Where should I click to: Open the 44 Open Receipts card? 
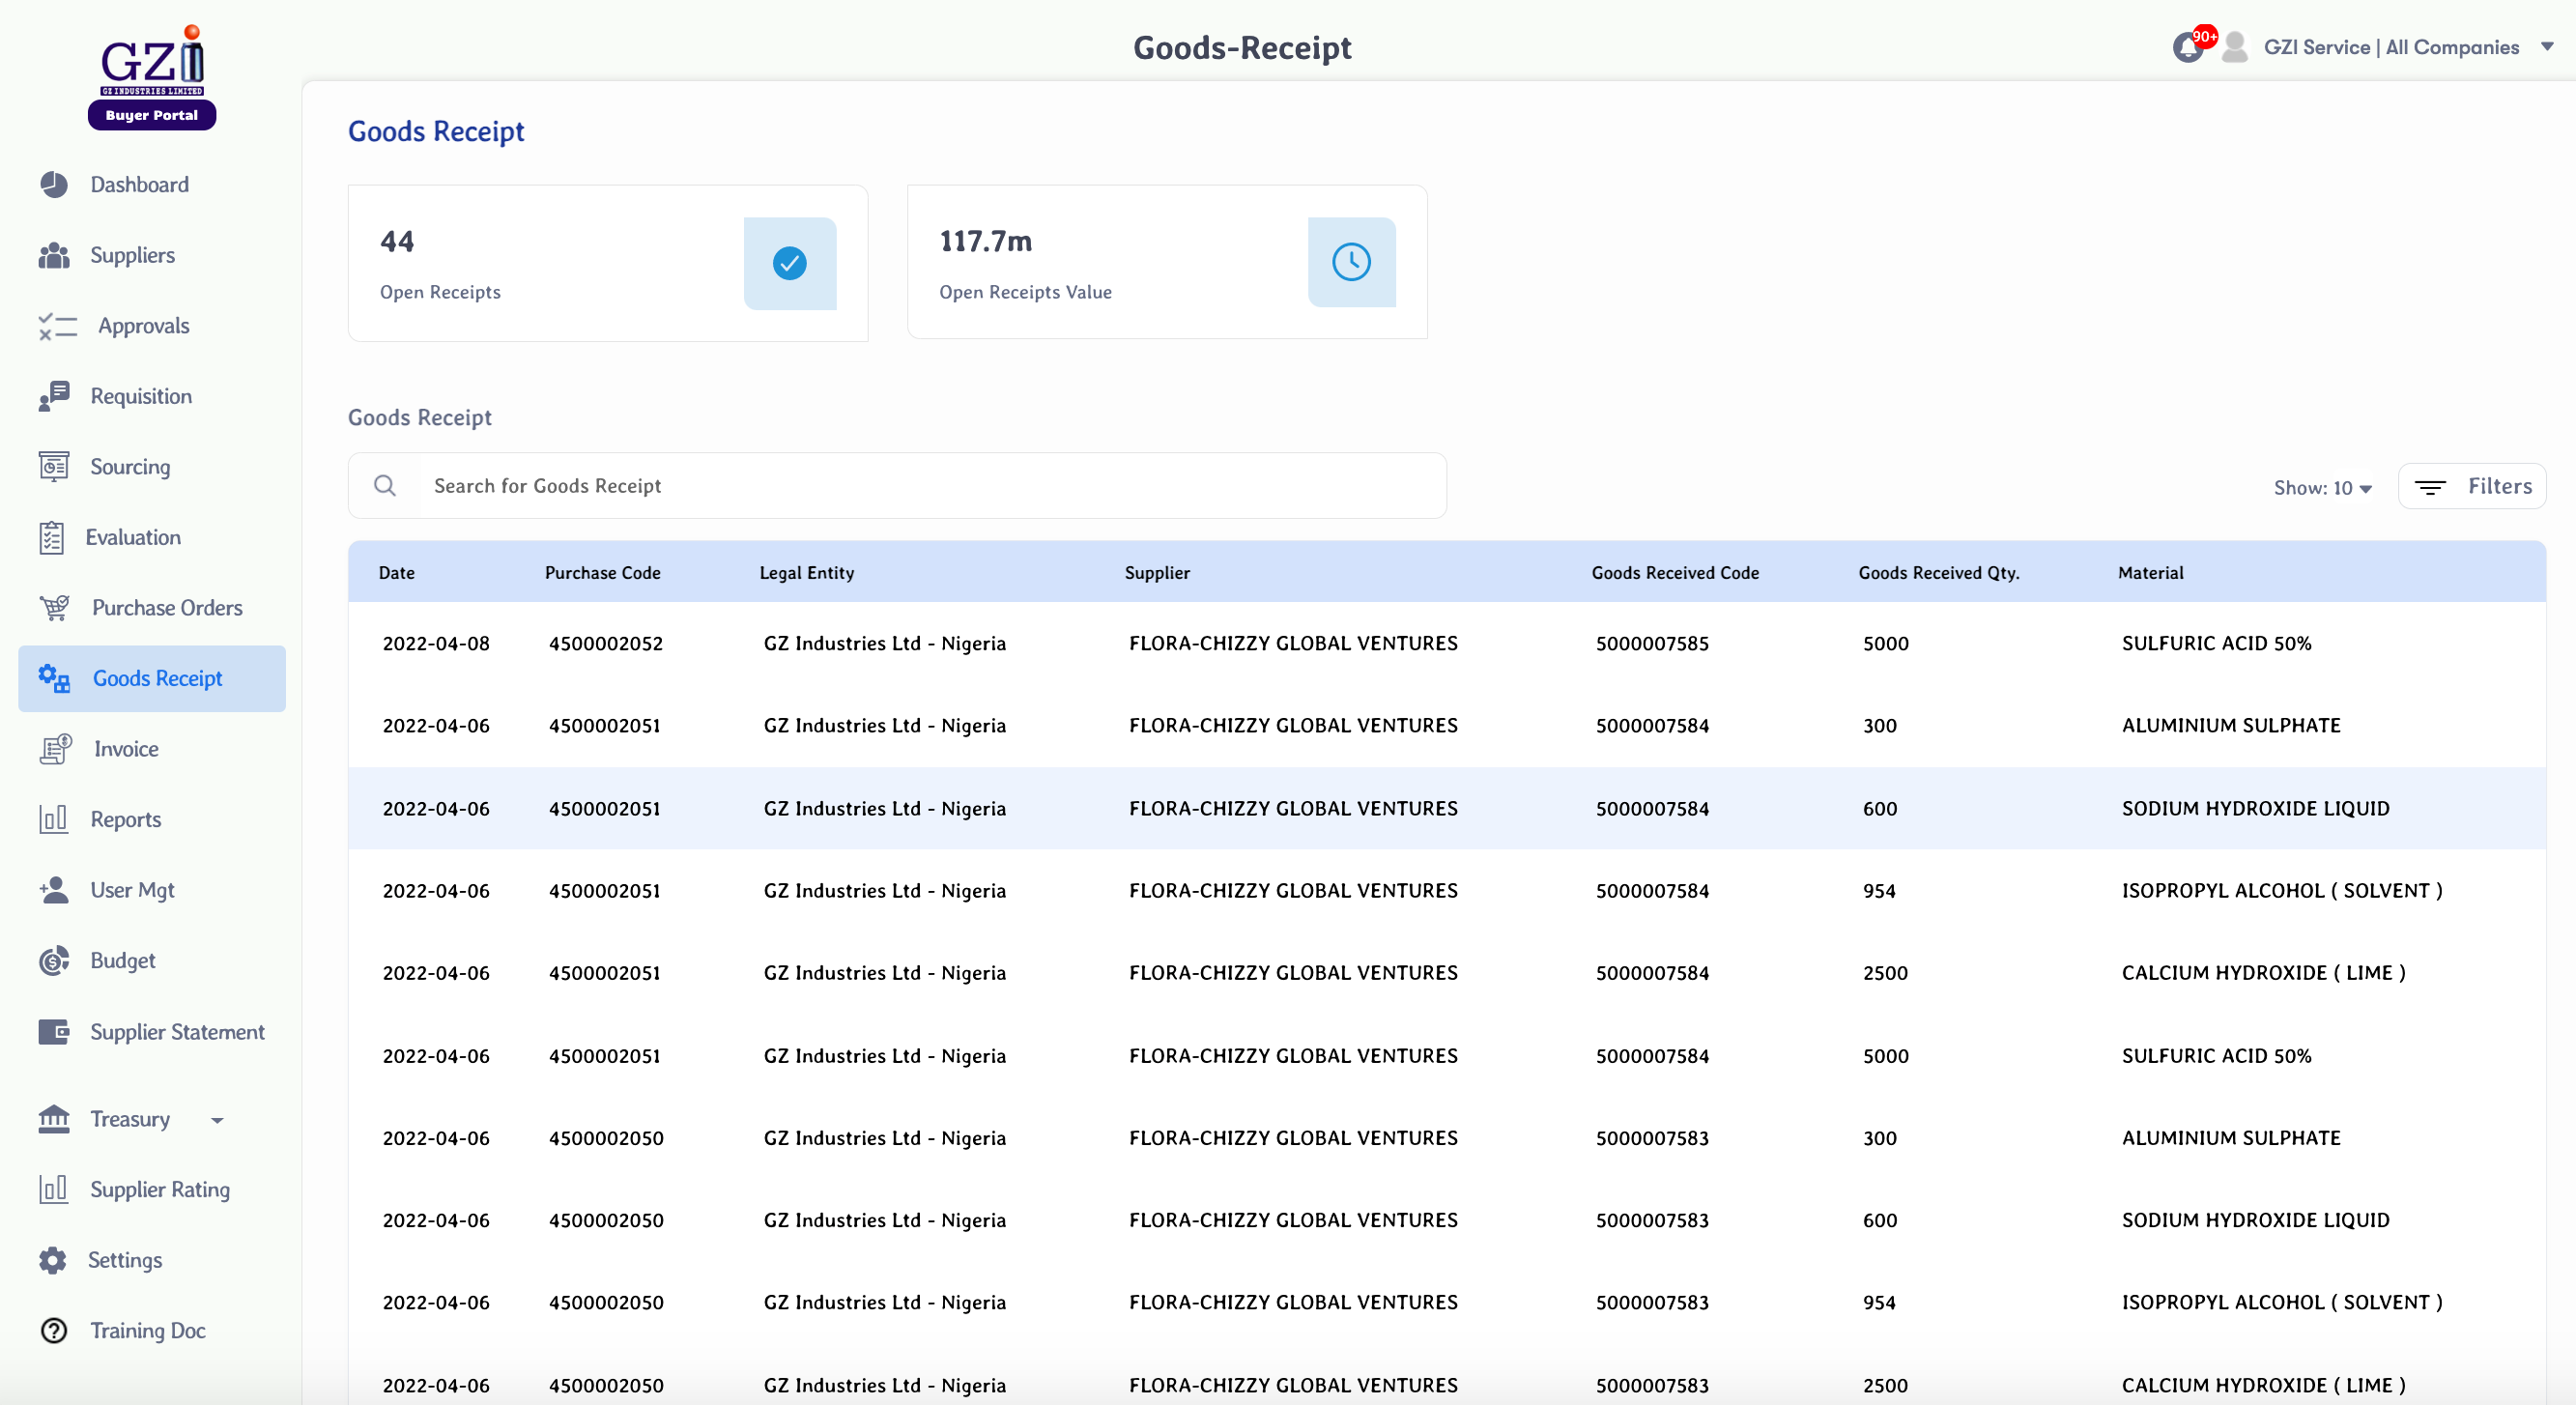(608, 263)
